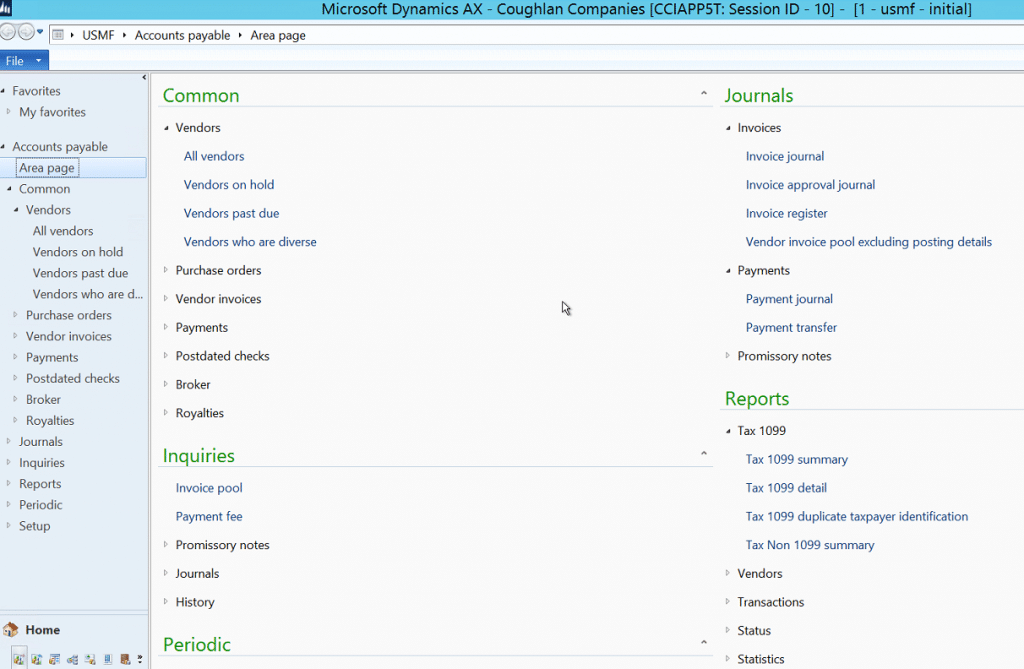Open the Invoice register link
This screenshot has height=669, width=1024.
click(x=786, y=214)
